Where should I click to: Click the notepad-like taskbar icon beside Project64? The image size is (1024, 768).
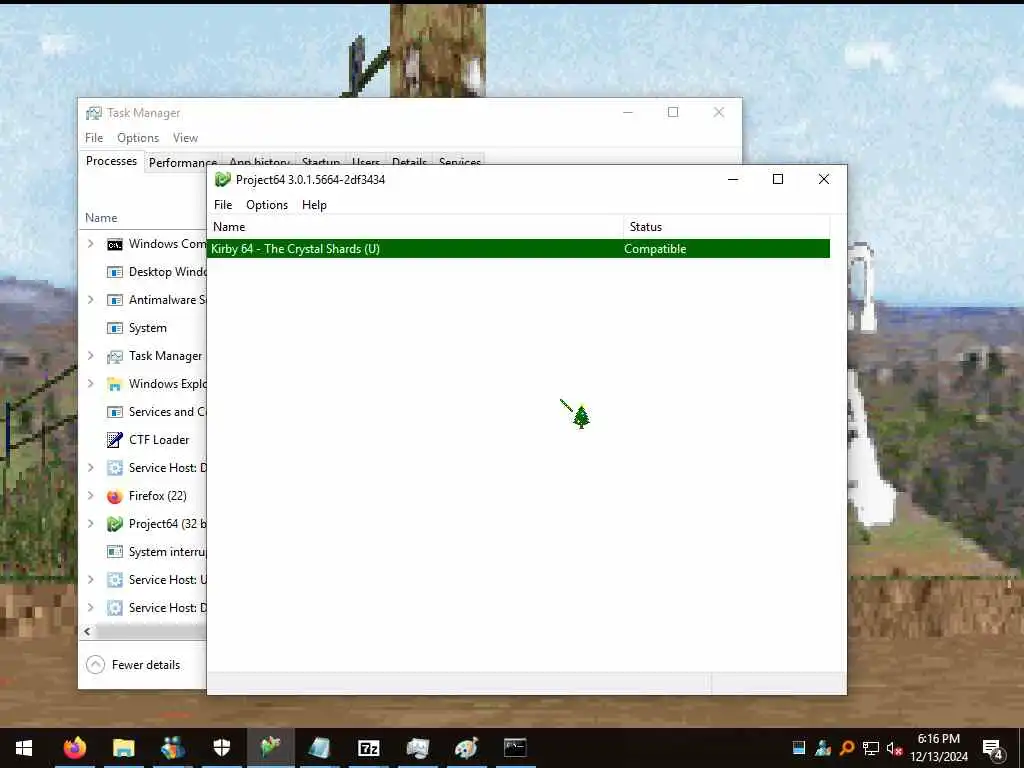point(319,748)
